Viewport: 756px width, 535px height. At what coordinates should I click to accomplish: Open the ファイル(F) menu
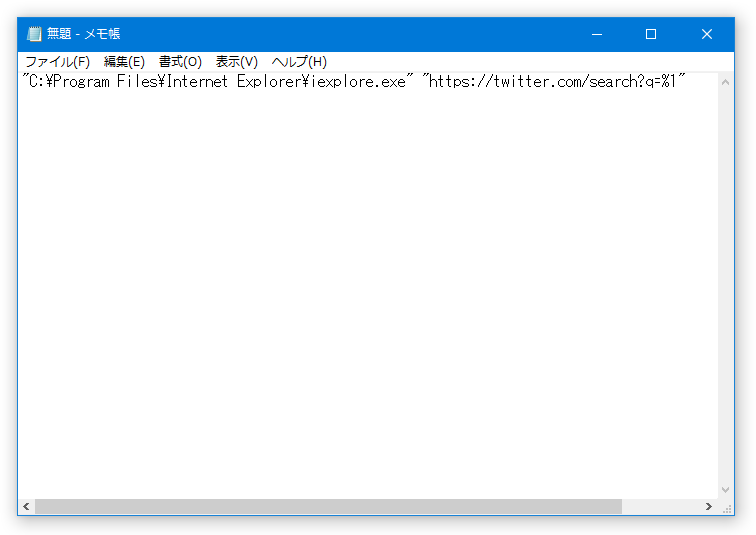(x=57, y=62)
